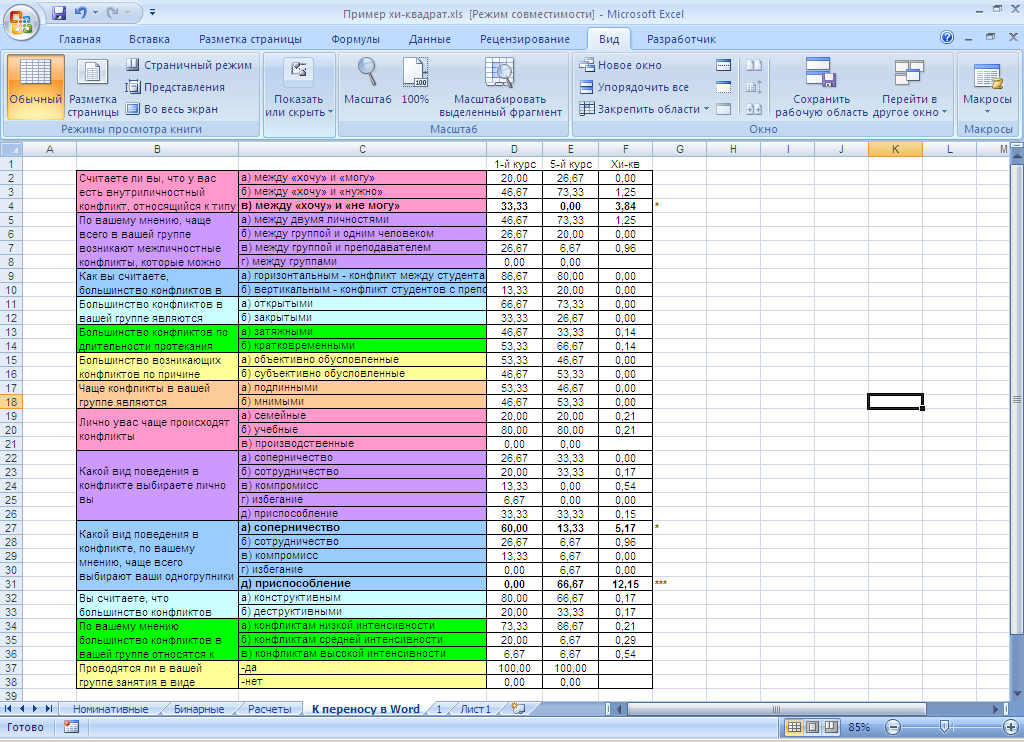
Task: Select row 18 header
Action: coord(11,402)
